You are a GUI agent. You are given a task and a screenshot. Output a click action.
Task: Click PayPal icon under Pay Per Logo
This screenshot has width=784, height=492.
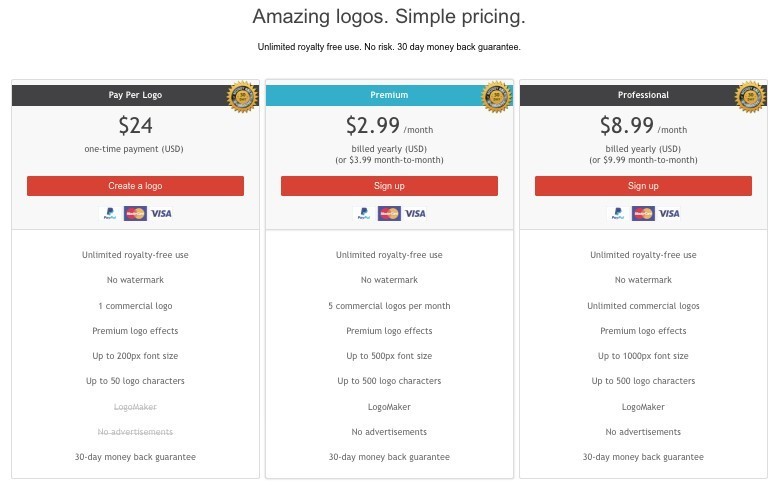pyautogui.click(x=110, y=214)
